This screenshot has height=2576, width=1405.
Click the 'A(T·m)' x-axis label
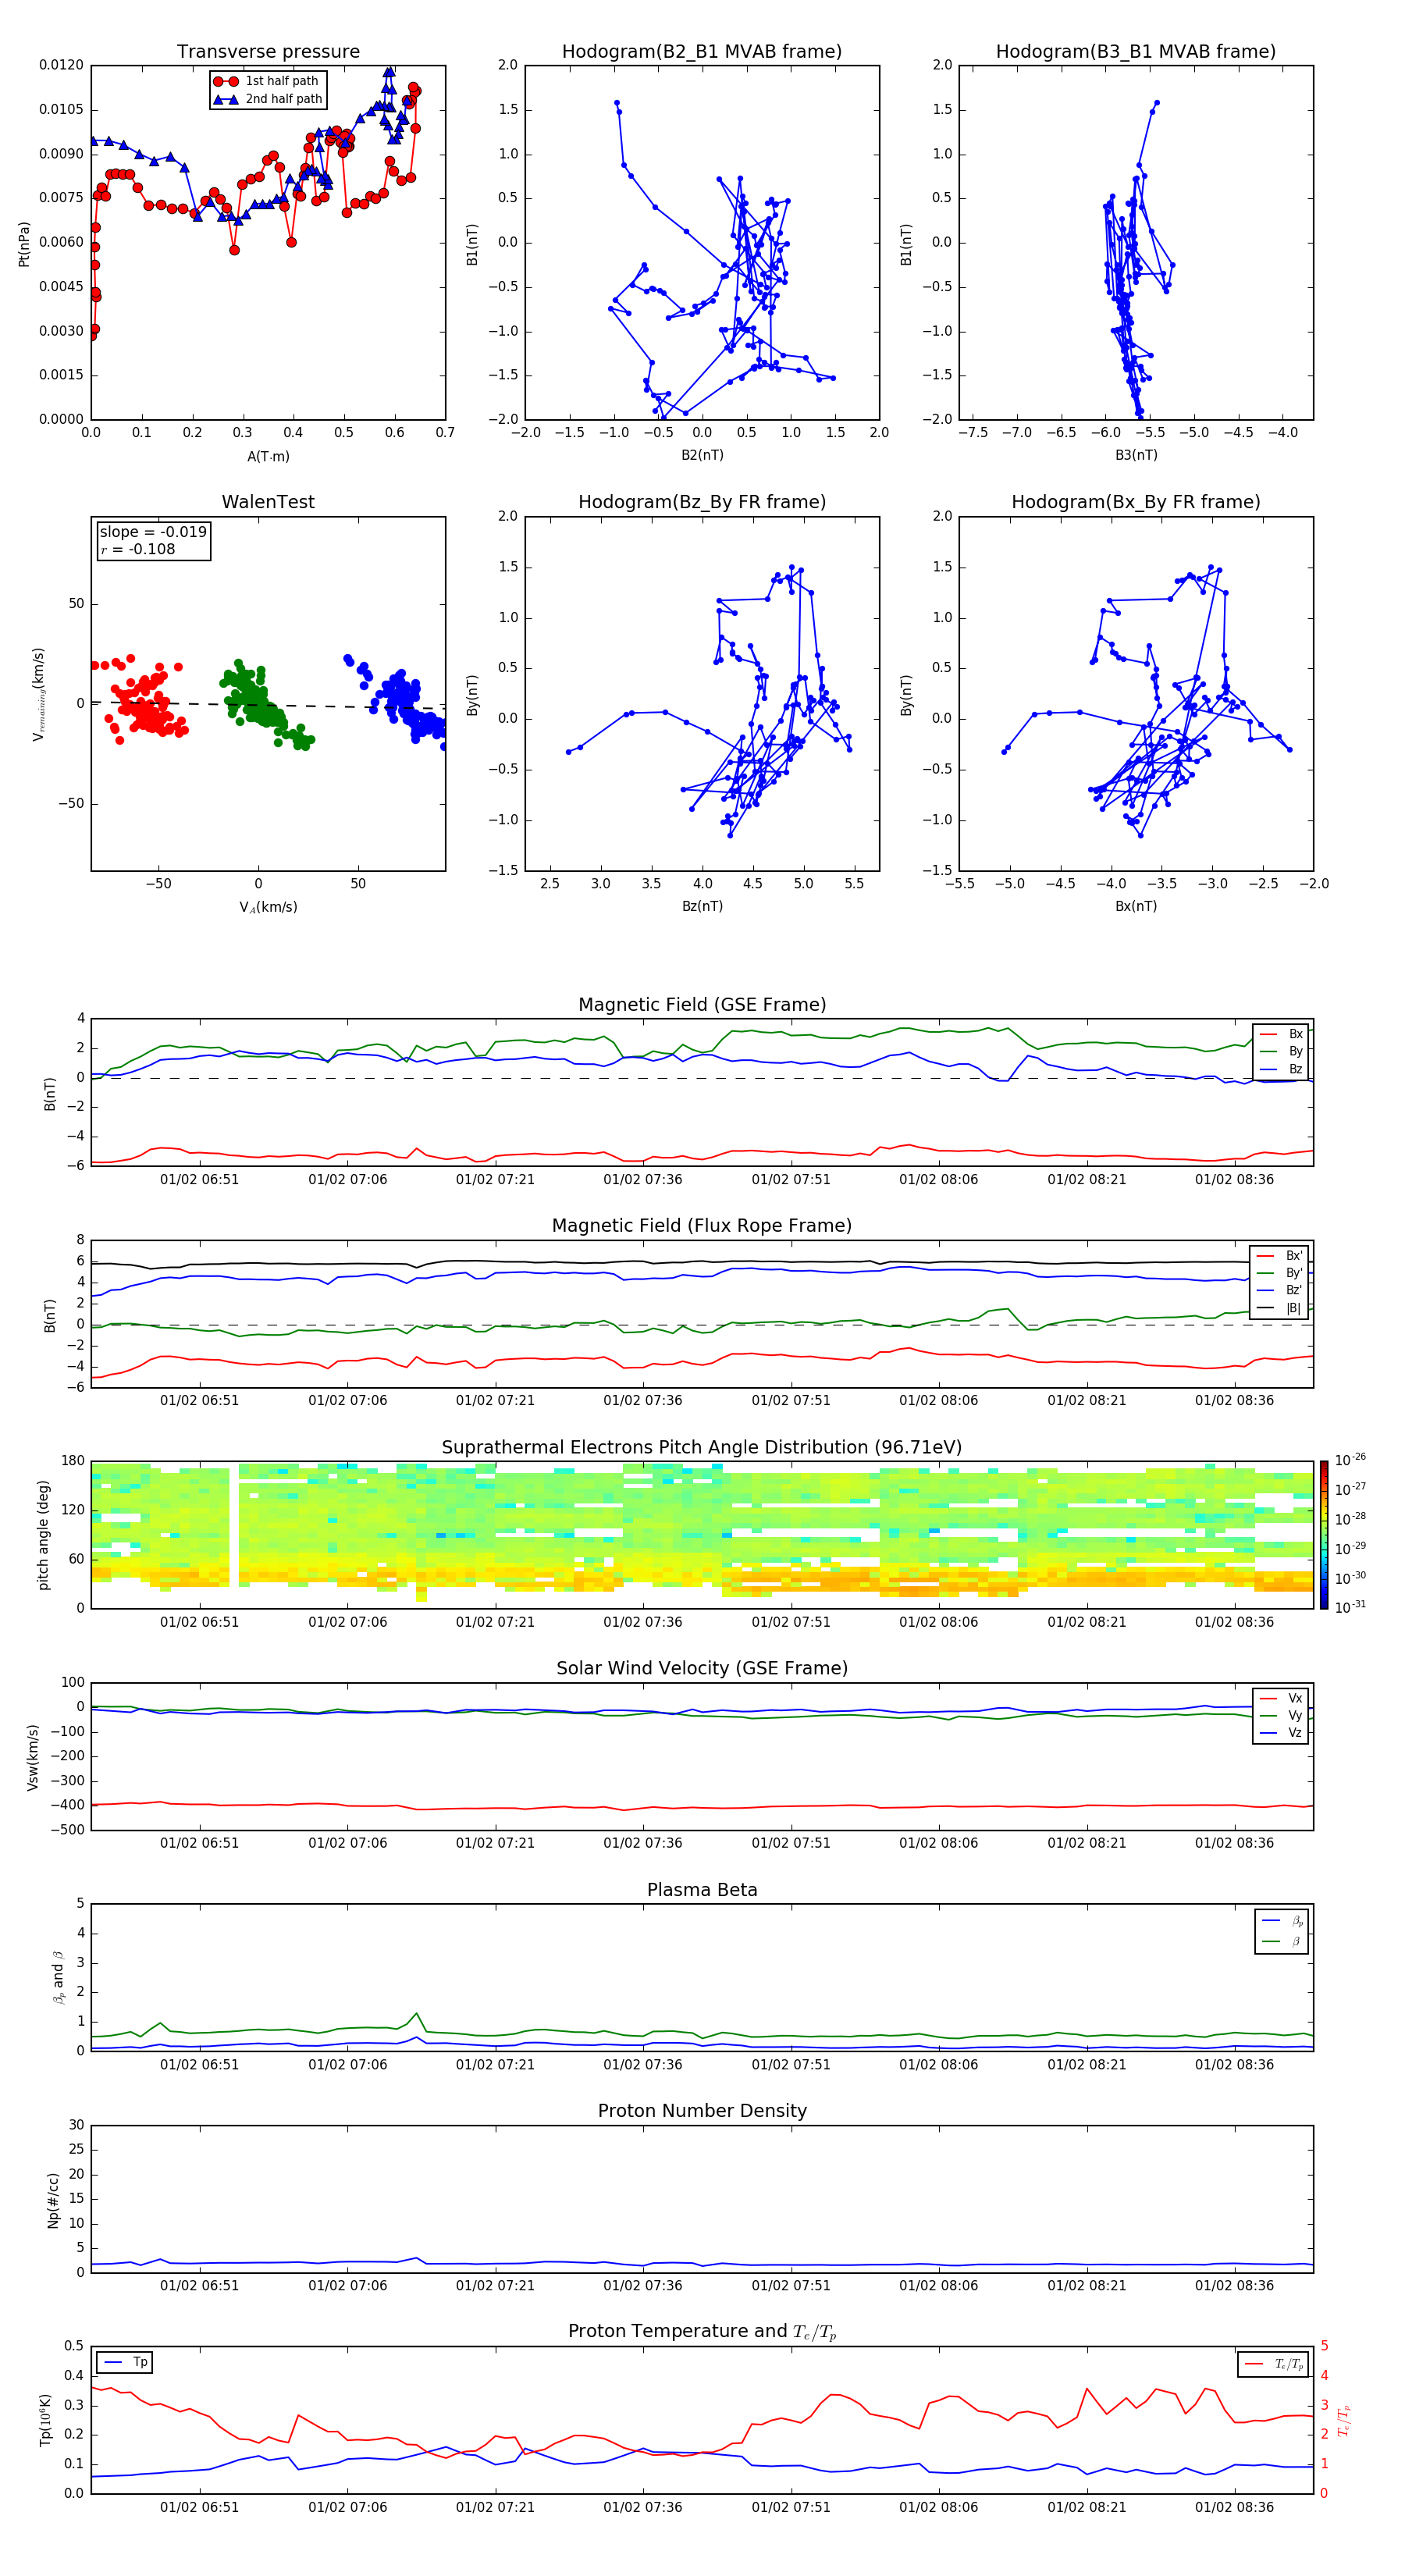pos(268,456)
